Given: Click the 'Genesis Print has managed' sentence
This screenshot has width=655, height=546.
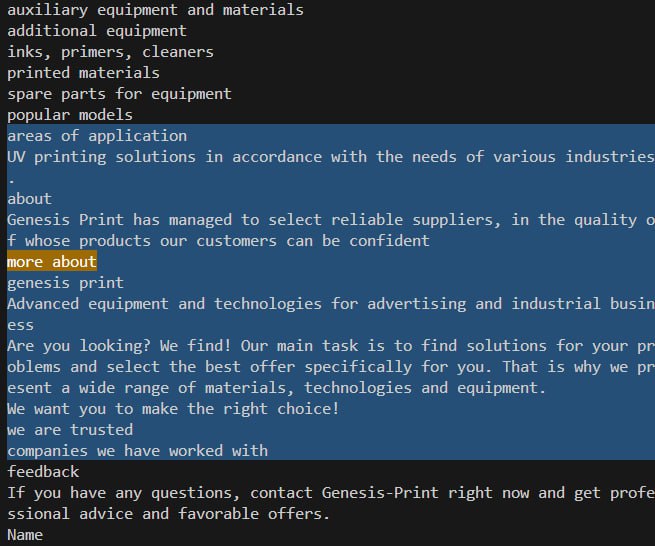Looking at the screenshot, I should click(x=331, y=230).
